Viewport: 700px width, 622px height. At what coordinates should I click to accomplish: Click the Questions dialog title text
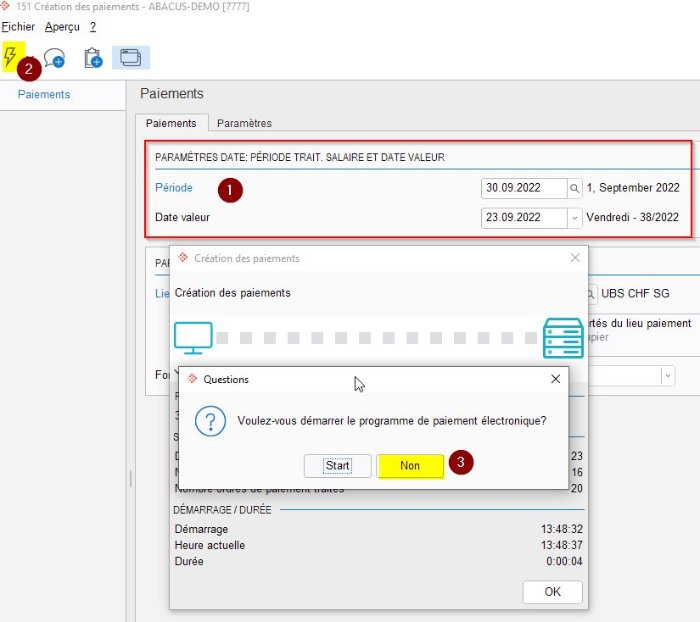point(226,380)
